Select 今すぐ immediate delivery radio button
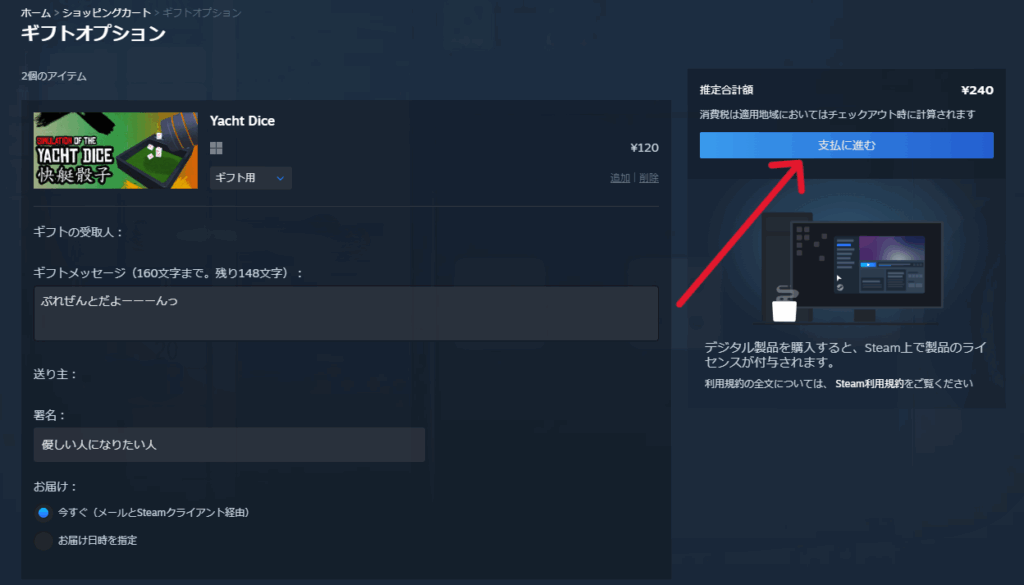1024x585 pixels. [x=43, y=513]
